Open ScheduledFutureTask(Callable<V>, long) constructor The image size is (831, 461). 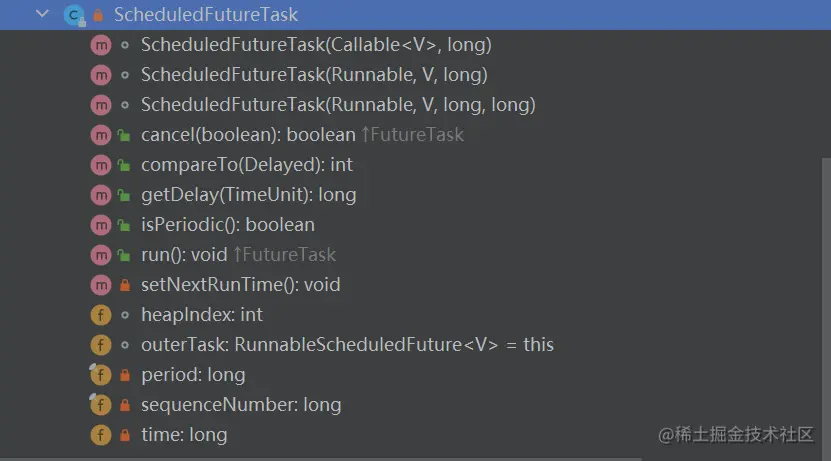(x=316, y=45)
